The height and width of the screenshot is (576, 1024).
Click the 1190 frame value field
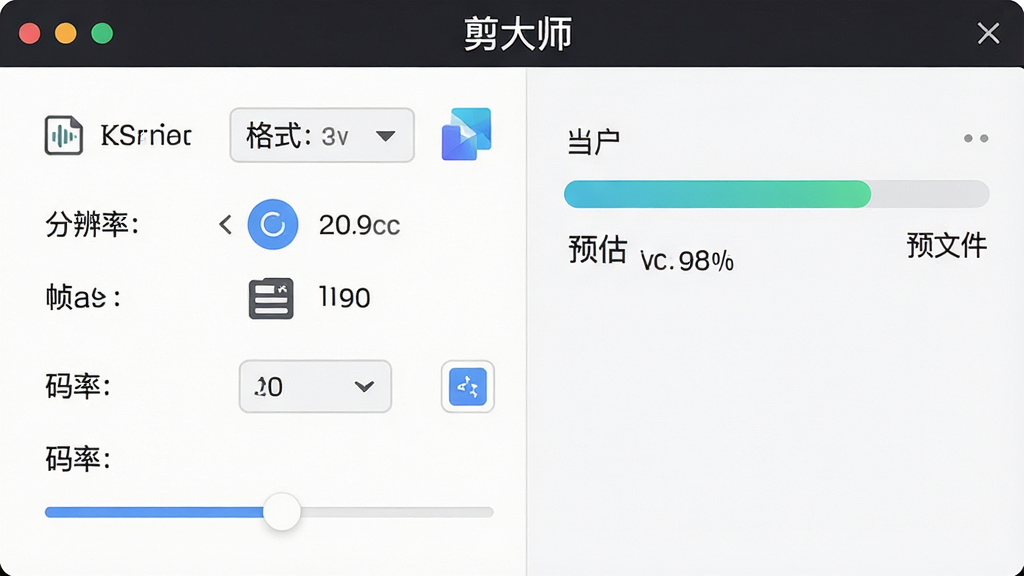point(344,298)
